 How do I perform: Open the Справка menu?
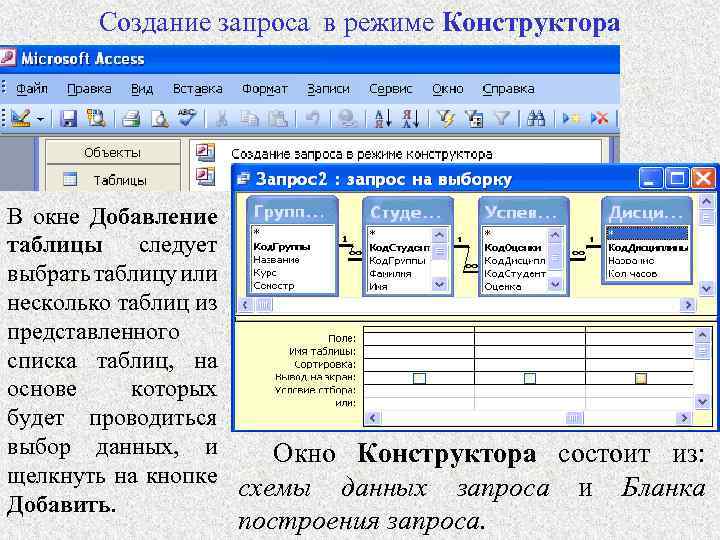[508, 88]
